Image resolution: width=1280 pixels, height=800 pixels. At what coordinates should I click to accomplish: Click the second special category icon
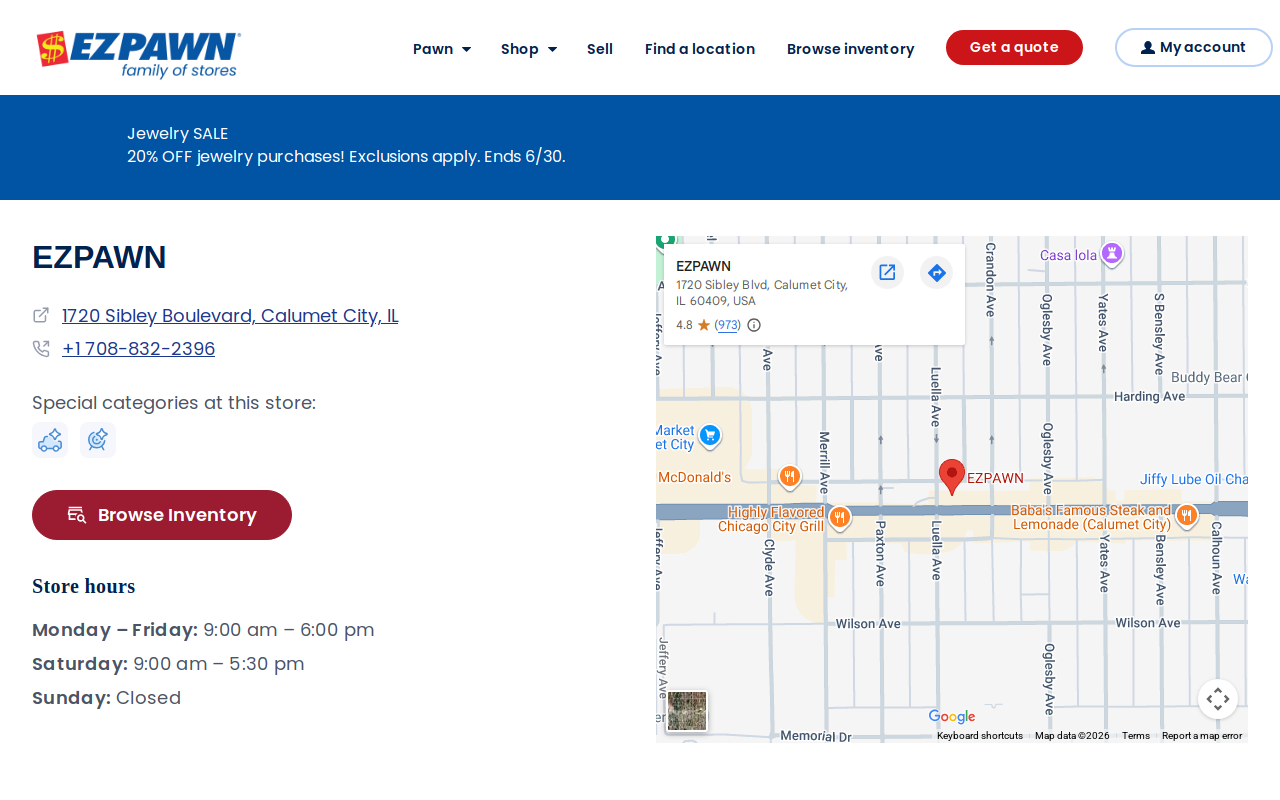[x=98, y=440]
